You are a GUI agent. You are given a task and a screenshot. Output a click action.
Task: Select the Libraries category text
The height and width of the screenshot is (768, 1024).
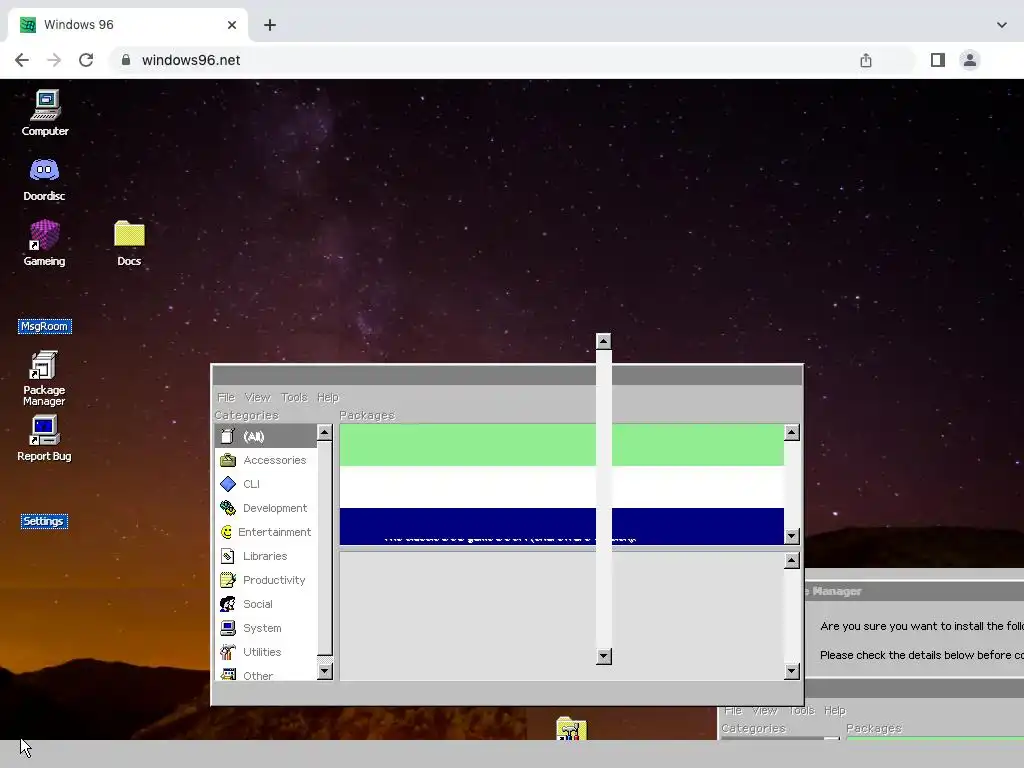pyautogui.click(x=265, y=556)
